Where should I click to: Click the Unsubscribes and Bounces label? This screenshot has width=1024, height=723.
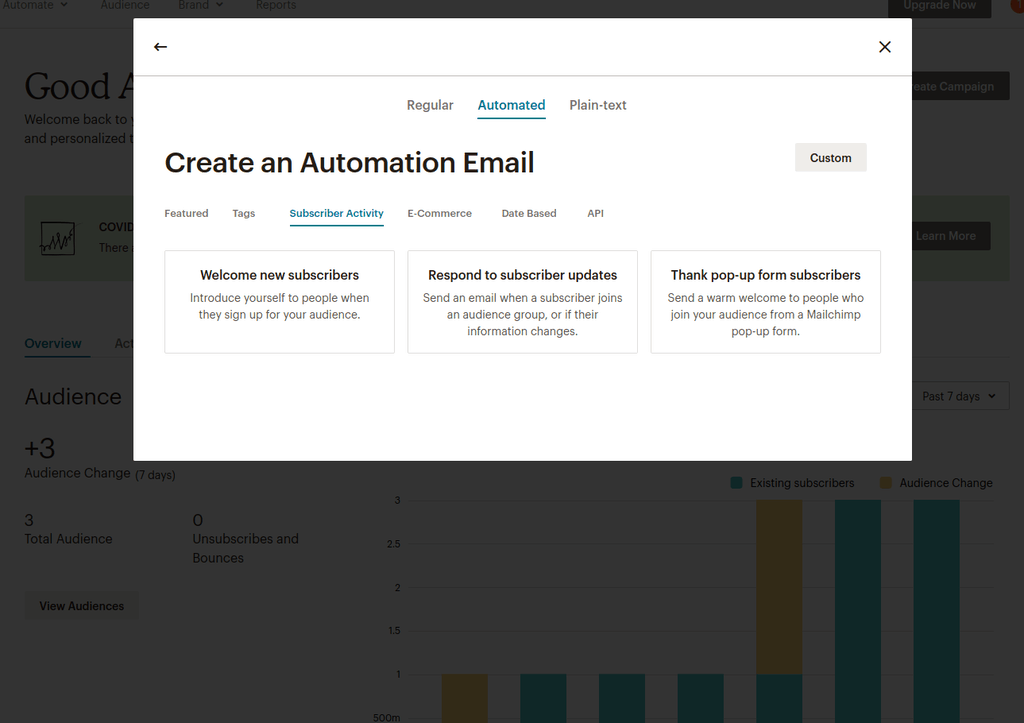tap(246, 549)
